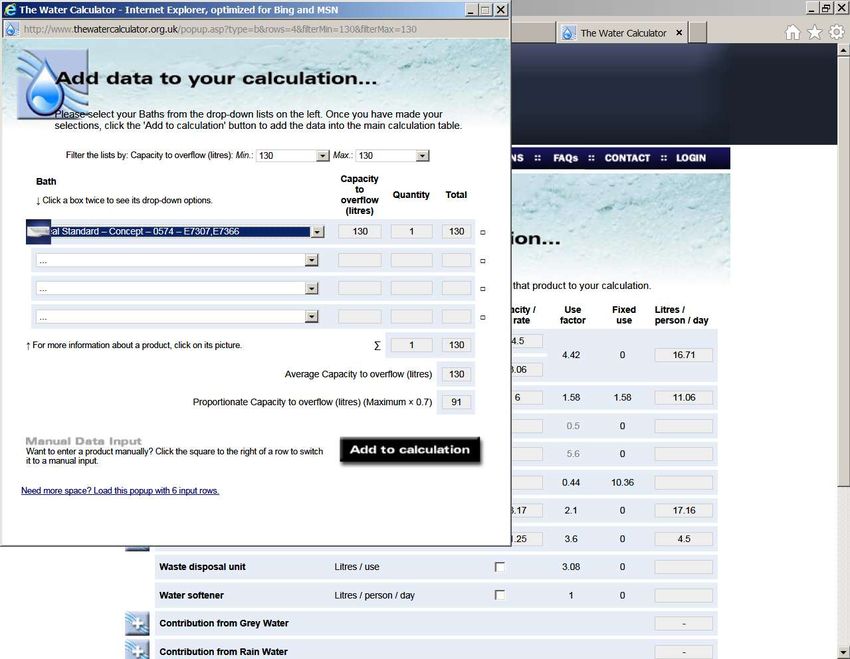
Task: Open the third row bath dropdown
Action: 311,288
